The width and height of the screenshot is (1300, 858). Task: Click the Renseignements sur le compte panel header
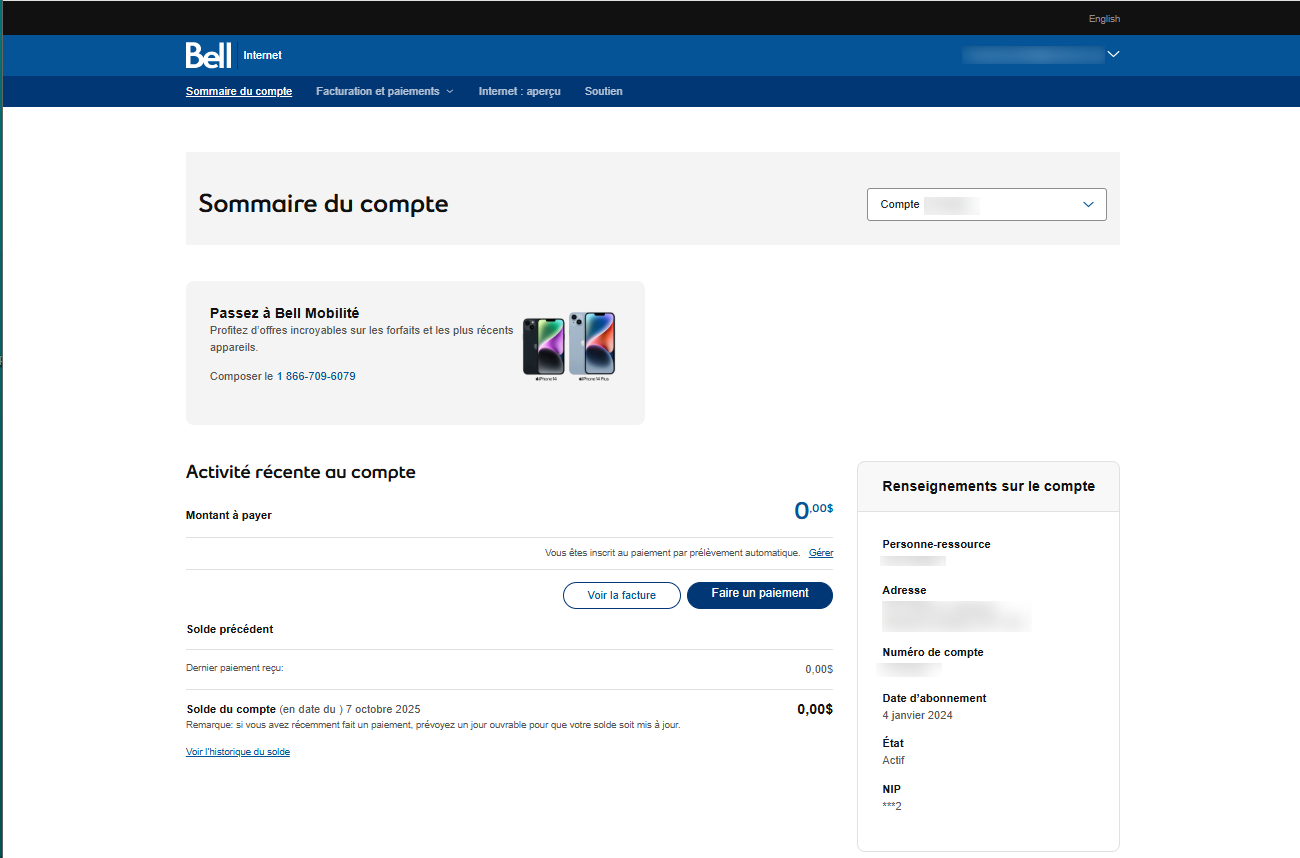click(x=988, y=486)
